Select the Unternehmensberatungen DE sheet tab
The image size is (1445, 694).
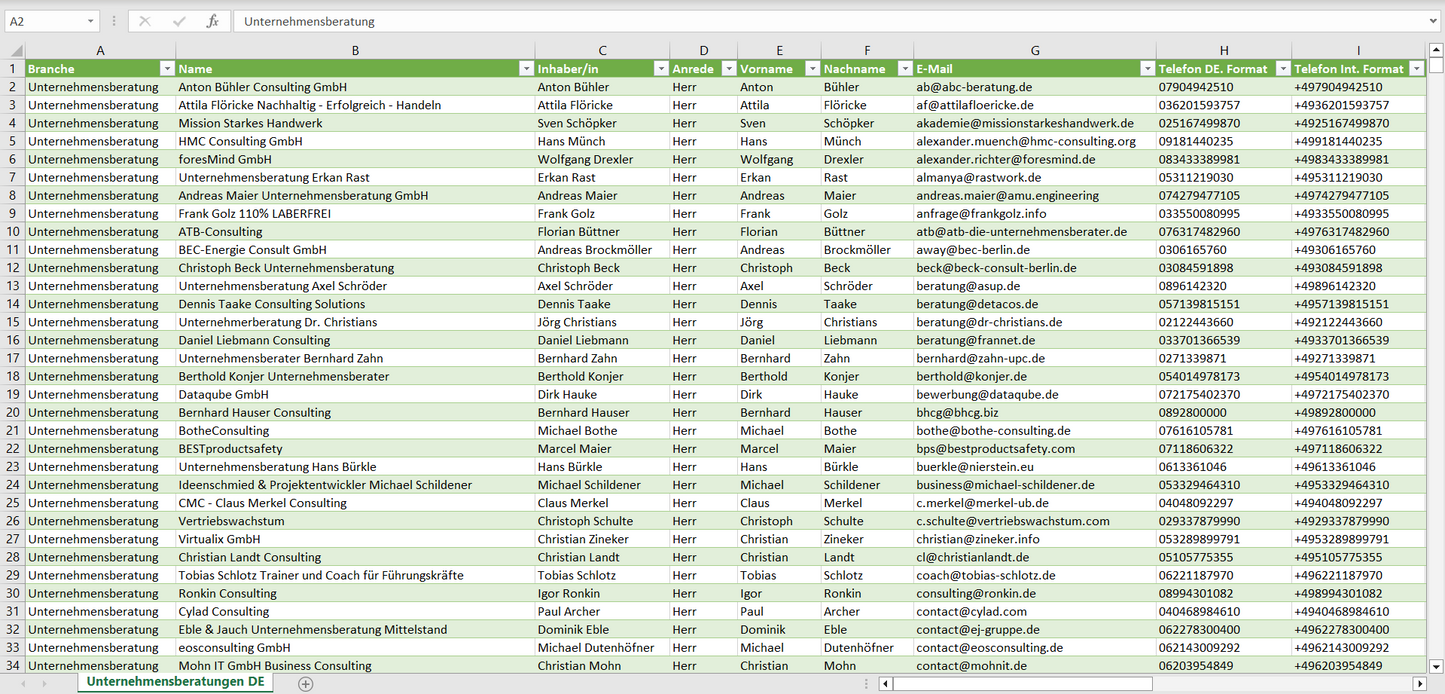(176, 682)
